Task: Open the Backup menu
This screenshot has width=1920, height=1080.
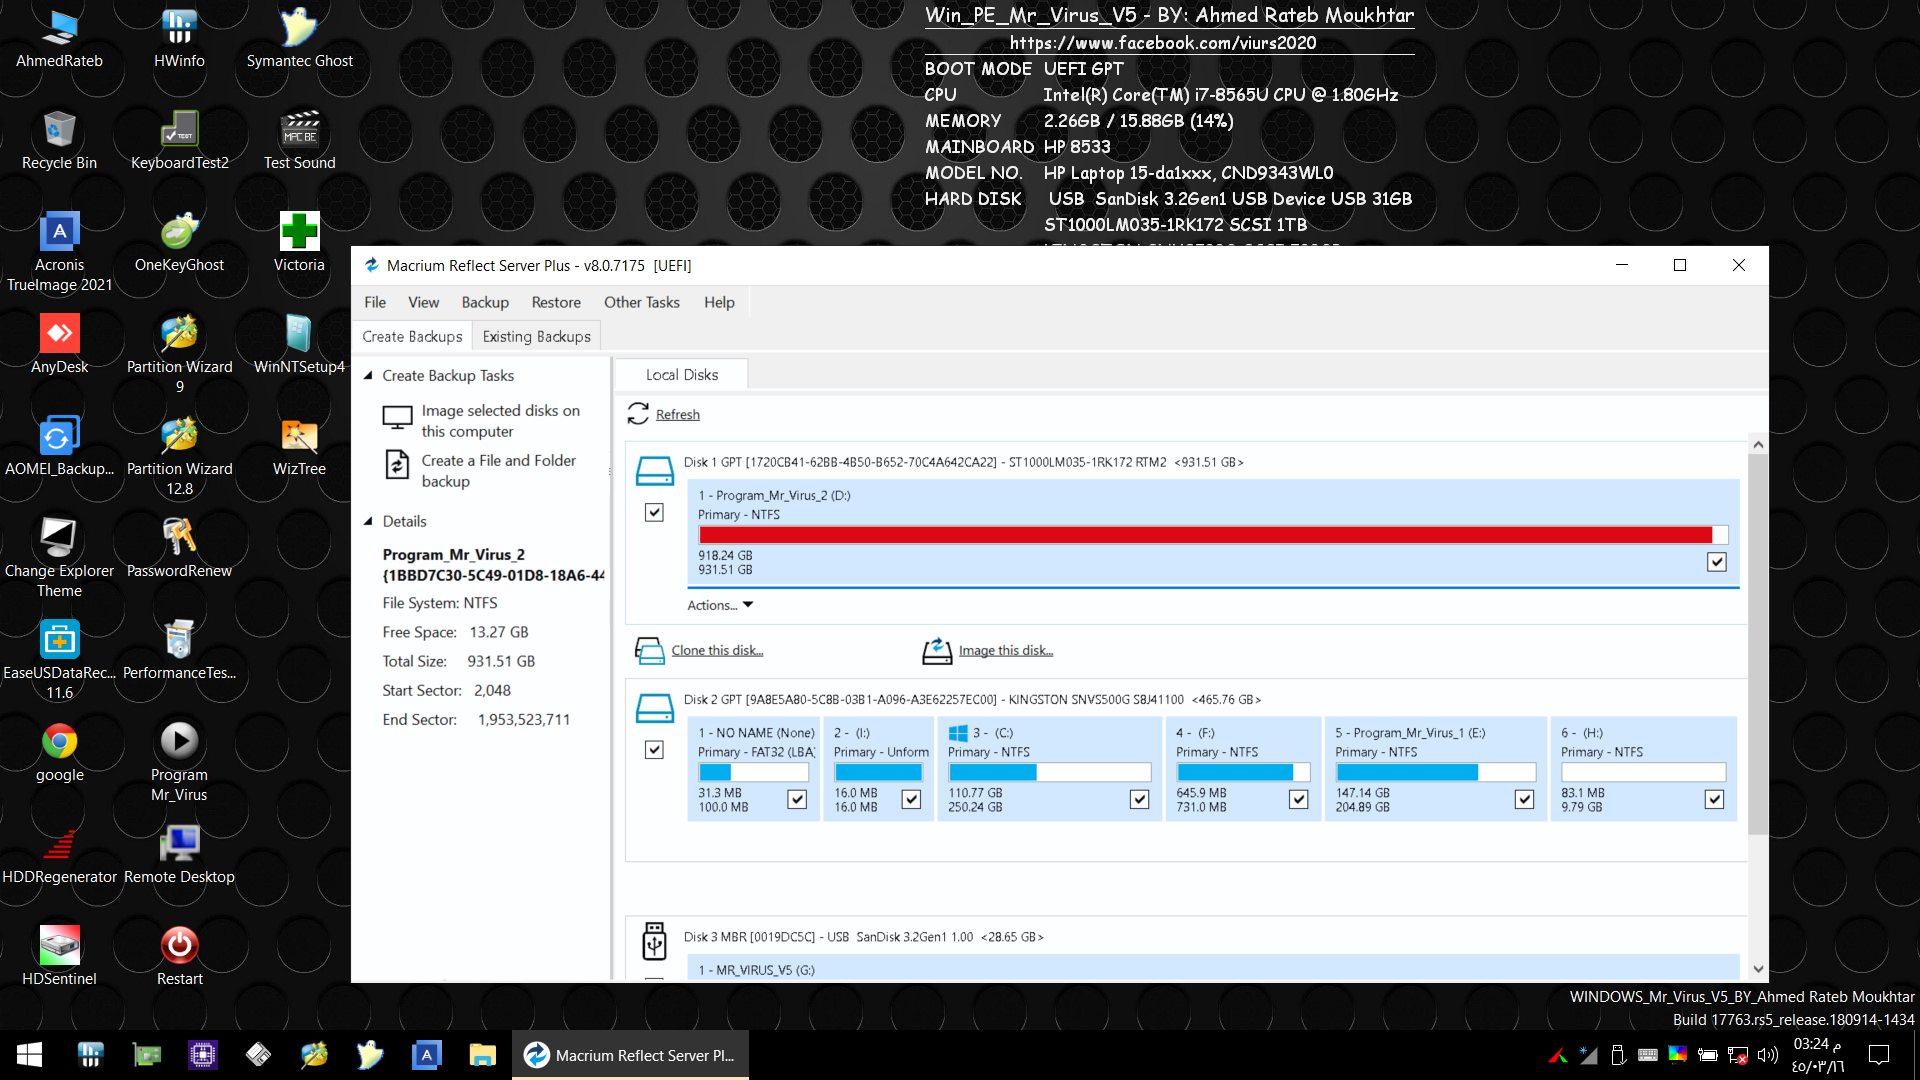Action: (485, 302)
